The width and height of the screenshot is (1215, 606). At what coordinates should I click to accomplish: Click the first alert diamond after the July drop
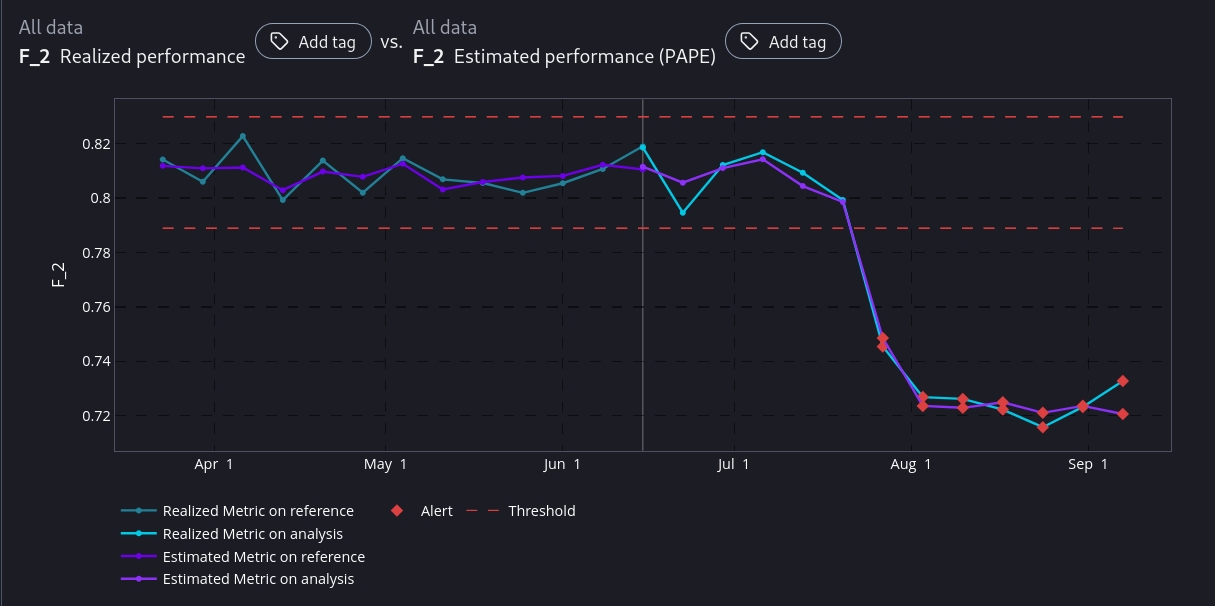pyautogui.click(x=883, y=339)
